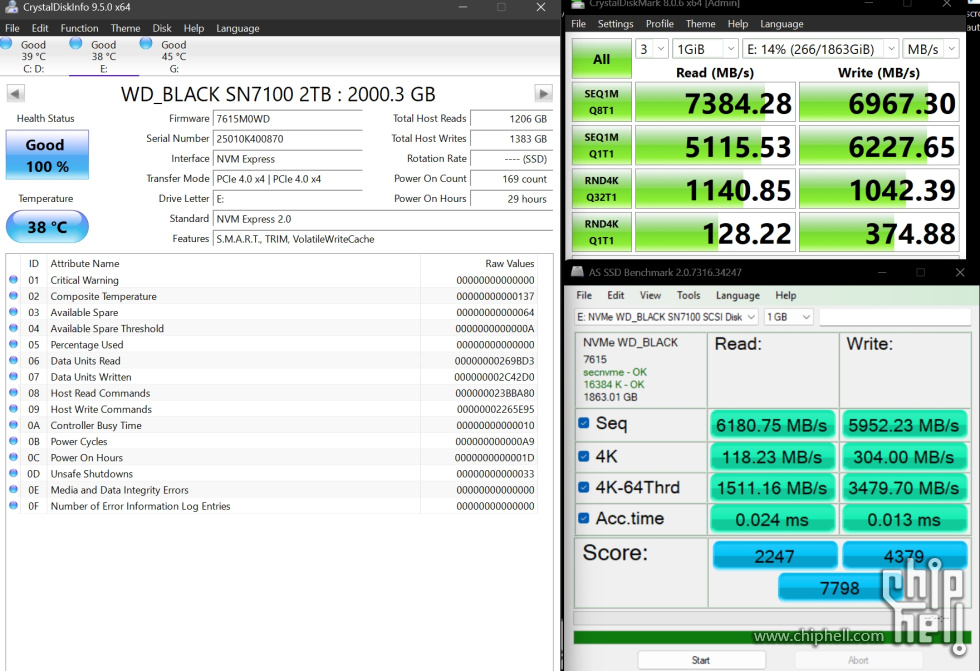Select the G: disk status orb

point(146,44)
